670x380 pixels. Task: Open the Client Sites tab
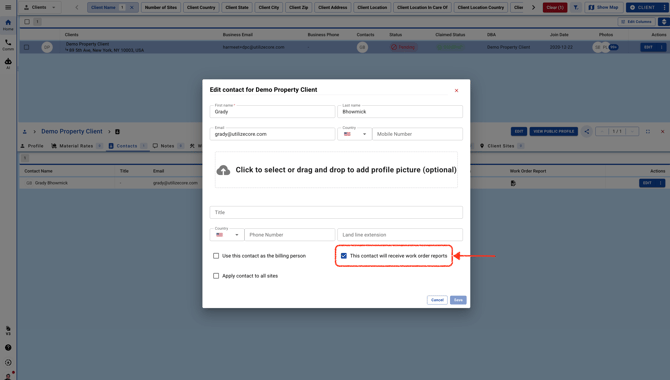click(x=502, y=146)
